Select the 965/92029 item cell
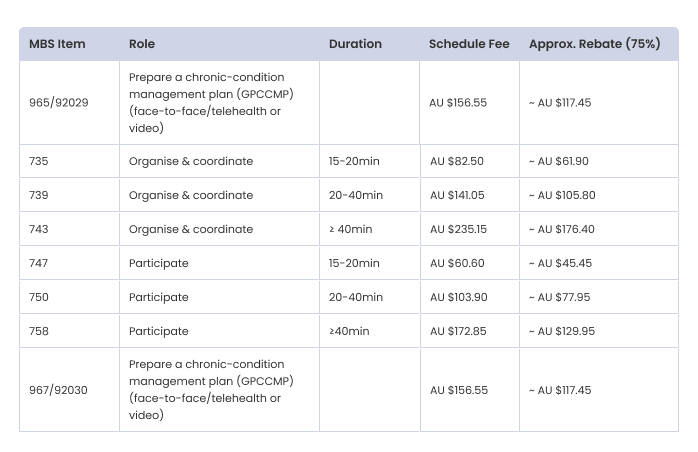Screen dimensions: 698x452 [x=59, y=103]
